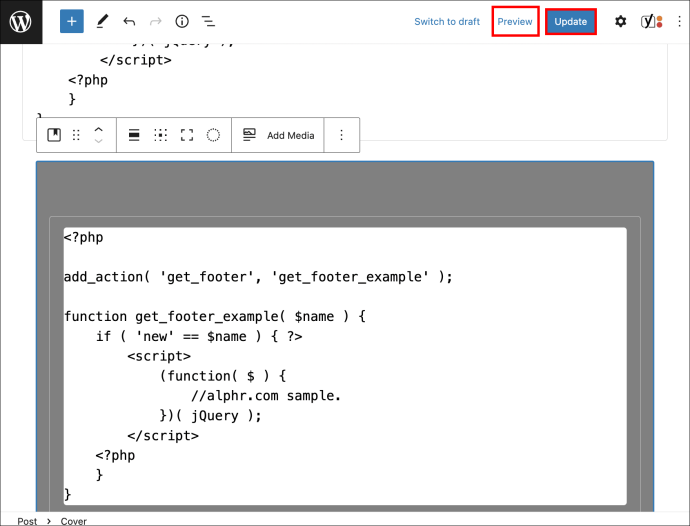690x526 pixels.
Task: Open the list view outline icon
Action: [x=208, y=22]
